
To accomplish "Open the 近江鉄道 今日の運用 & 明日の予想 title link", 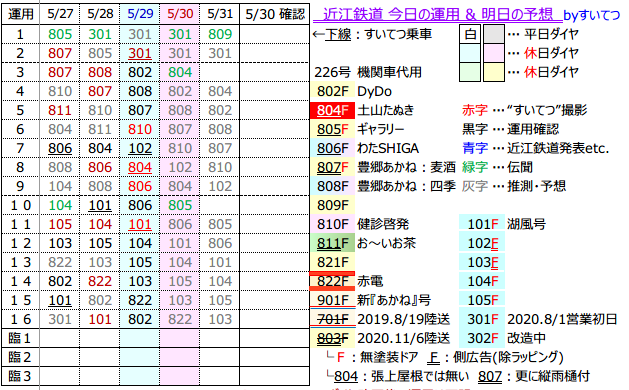I will [437, 14].
